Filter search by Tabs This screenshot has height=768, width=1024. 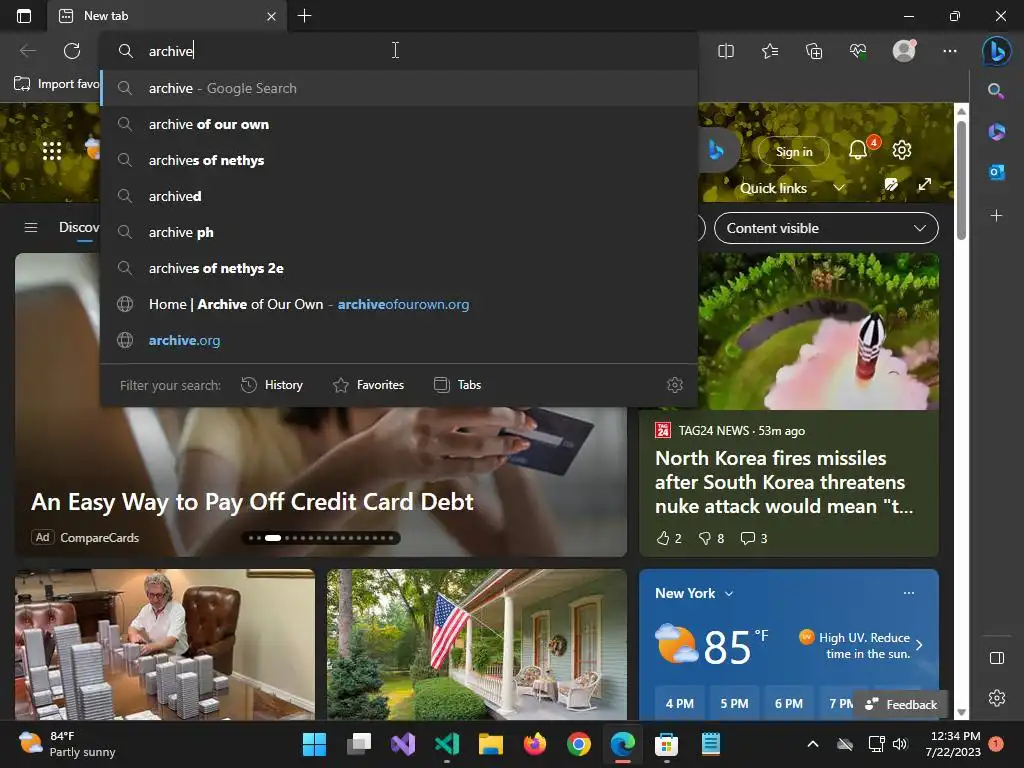coord(457,385)
